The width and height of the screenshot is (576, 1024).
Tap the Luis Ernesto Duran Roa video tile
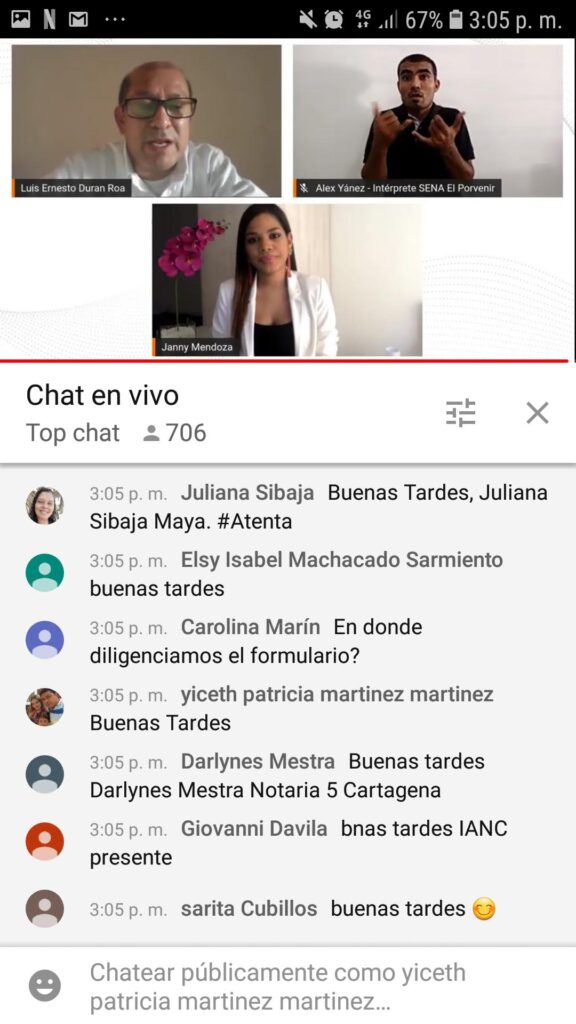pyautogui.click(x=146, y=121)
